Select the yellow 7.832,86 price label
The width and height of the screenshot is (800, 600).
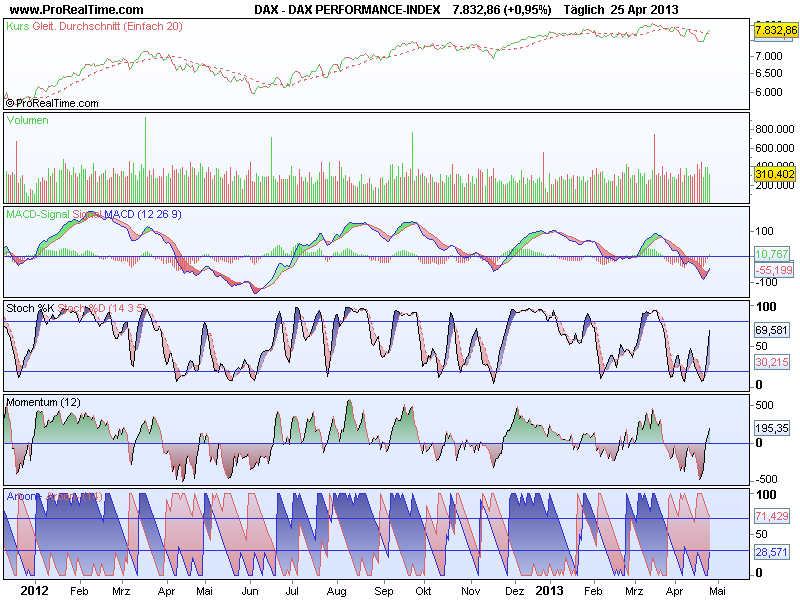pos(776,30)
